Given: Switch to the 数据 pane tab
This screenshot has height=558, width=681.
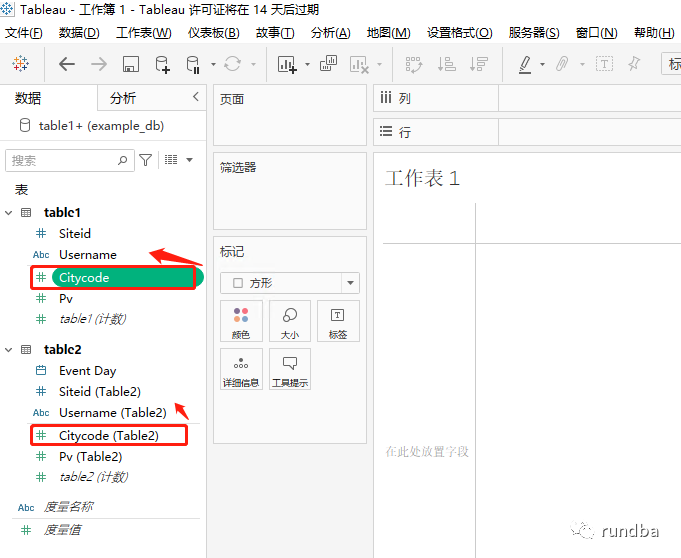Looking at the screenshot, I should pyautogui.click(x=28, y=98).
